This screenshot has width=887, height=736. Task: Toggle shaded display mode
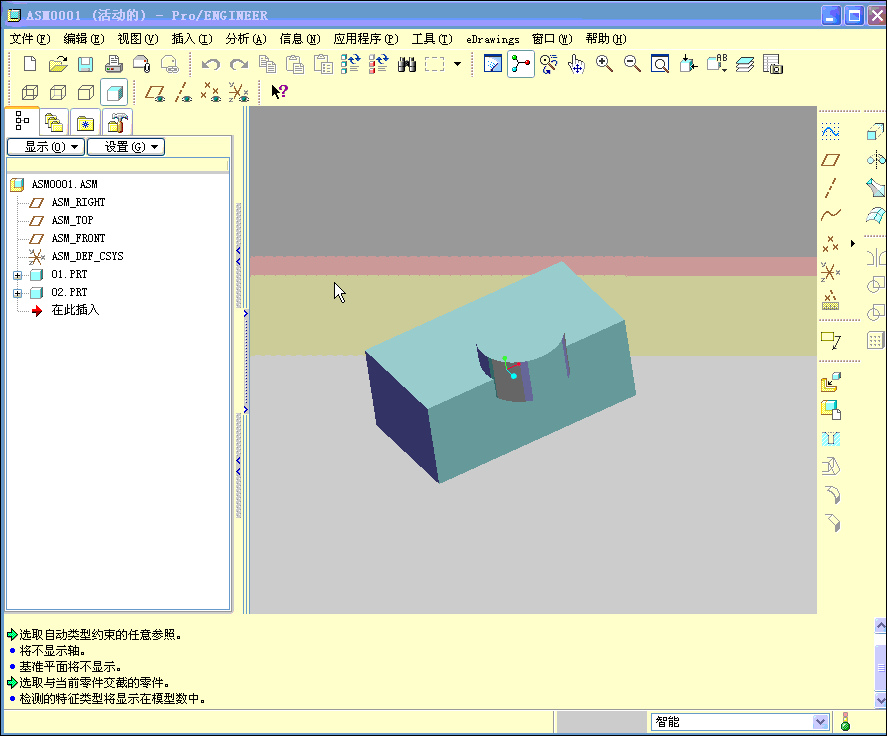pos(114,92)
